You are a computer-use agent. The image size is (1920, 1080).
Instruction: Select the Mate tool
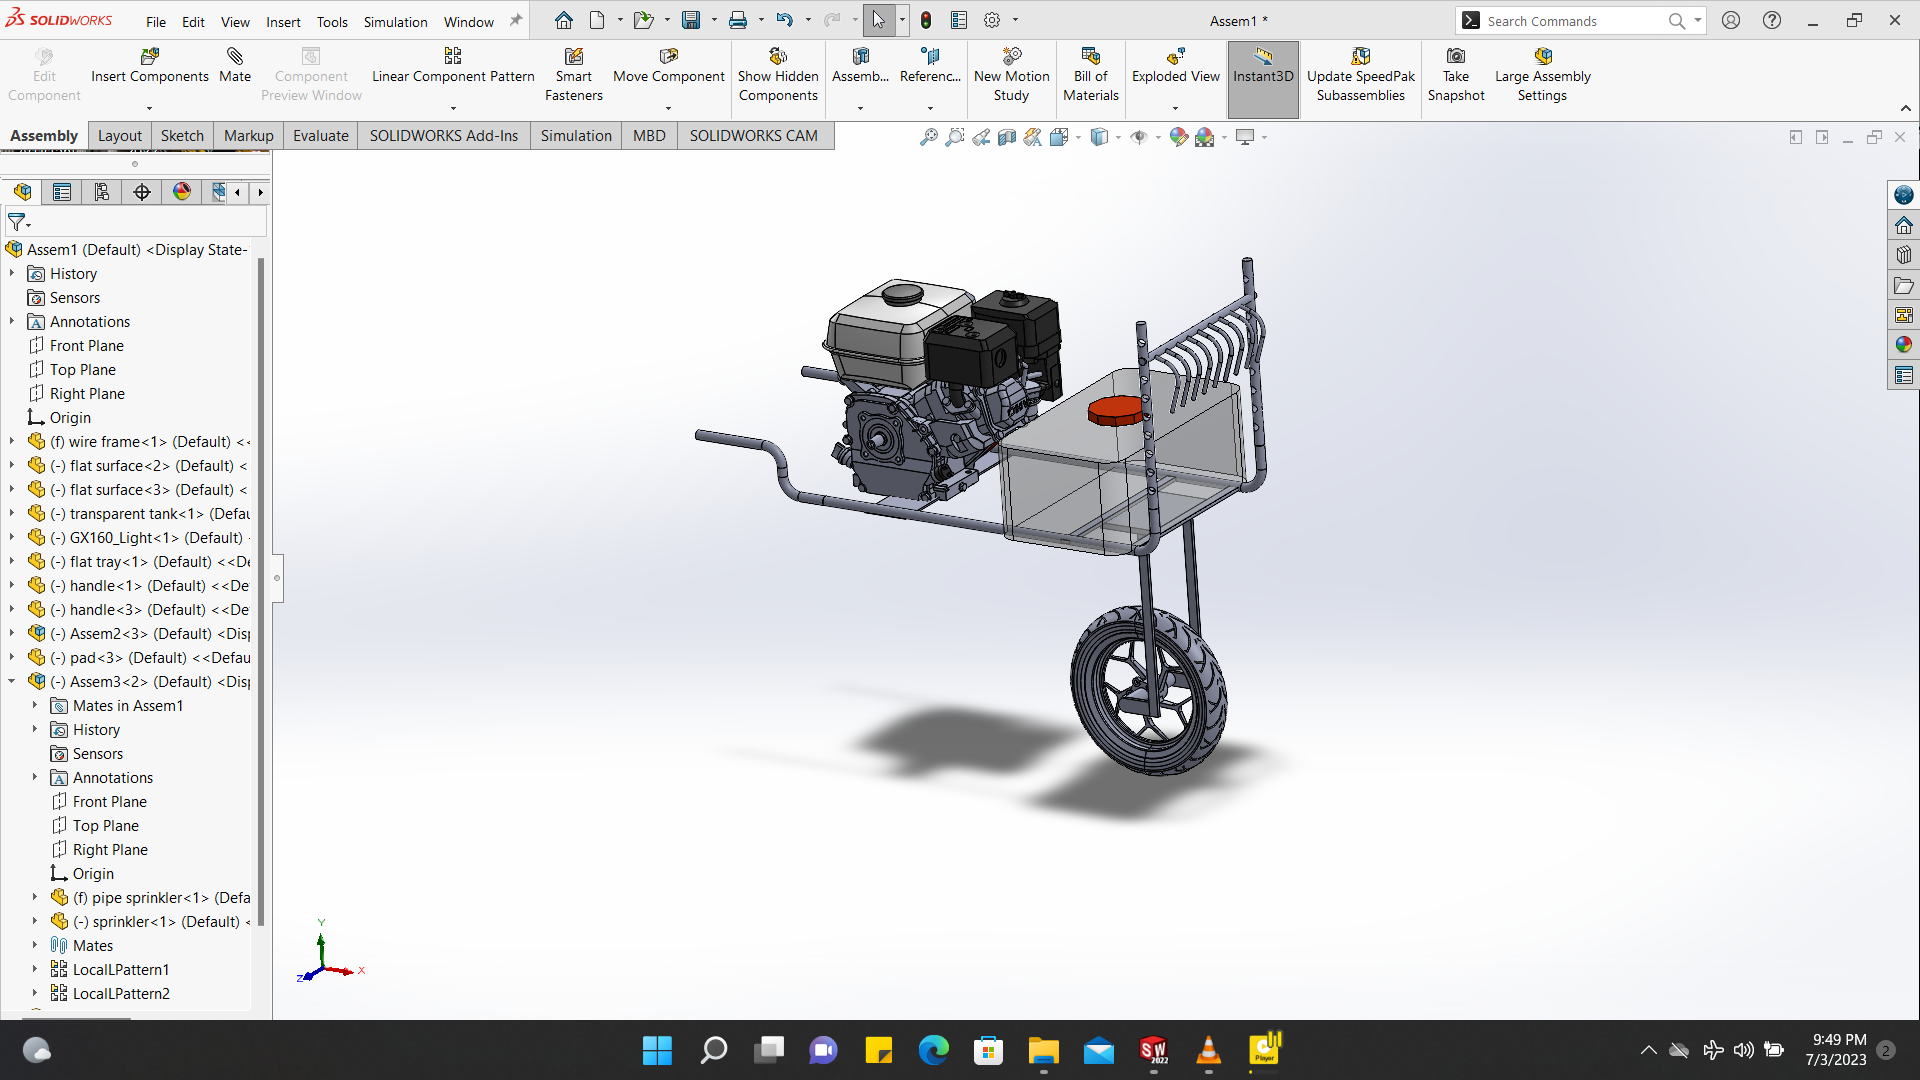click(235, 57)
